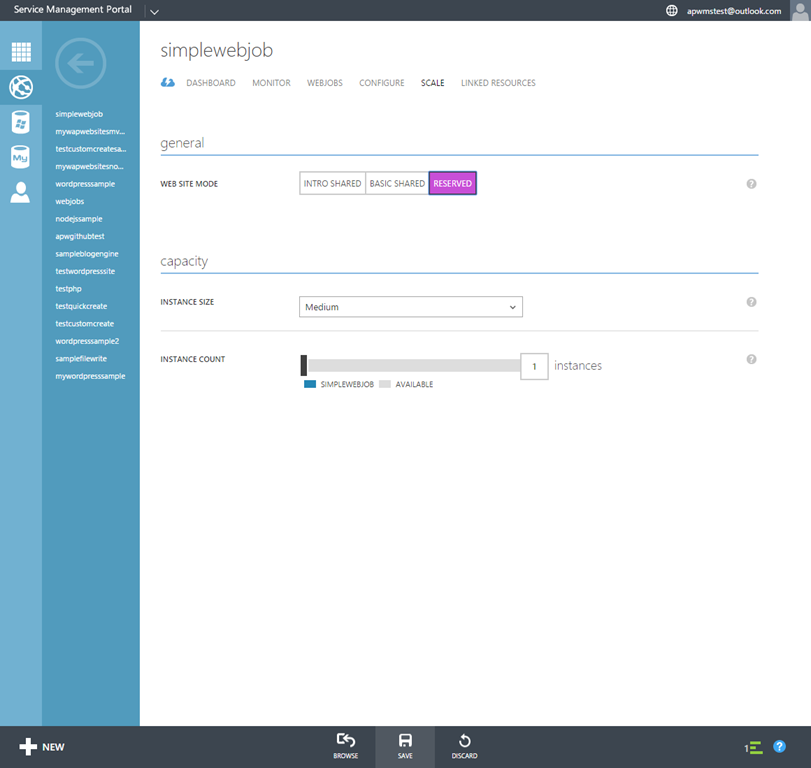Switch to the Configure tab
This screenshot has width=811, height=768.
(x=382, y=83)
